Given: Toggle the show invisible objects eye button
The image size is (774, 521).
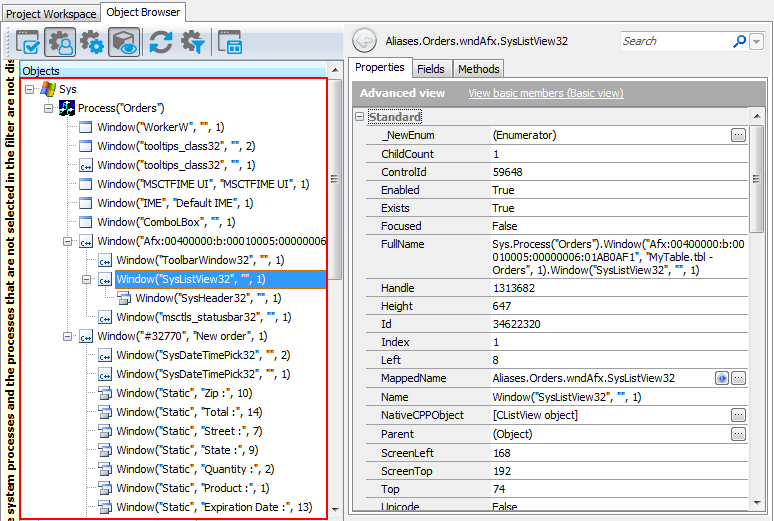Looking at the screenshot, I should pos(124,42).
